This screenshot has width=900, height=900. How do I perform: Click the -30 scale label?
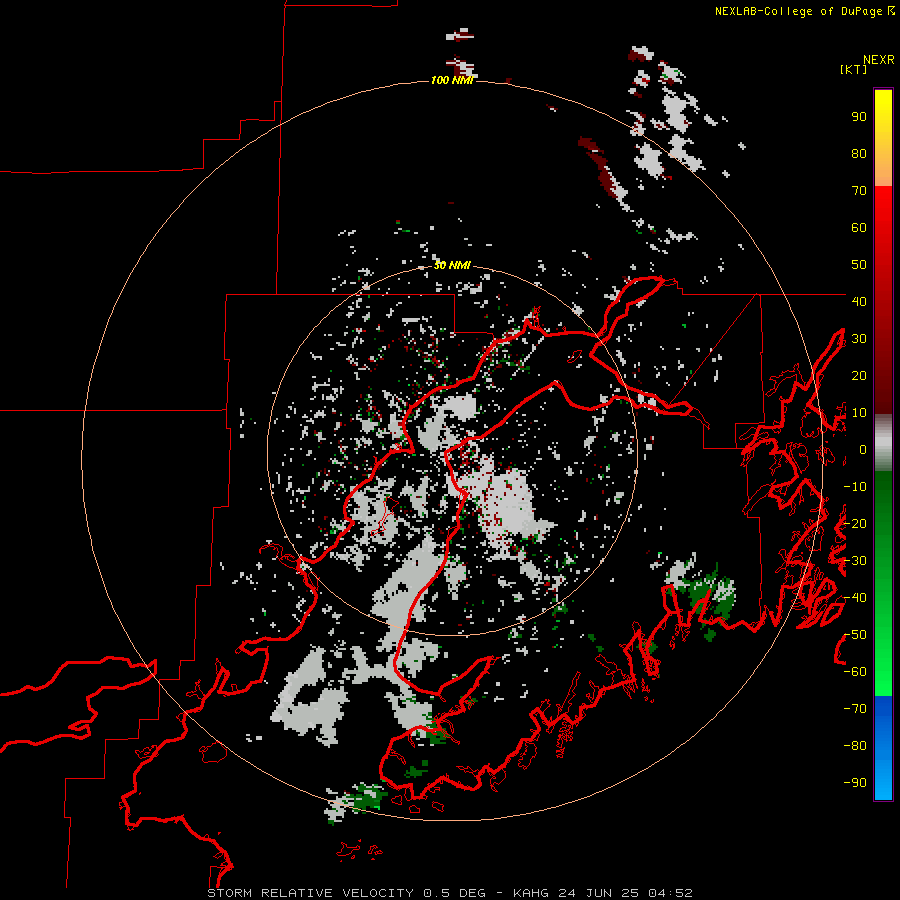tap(855, 561)
